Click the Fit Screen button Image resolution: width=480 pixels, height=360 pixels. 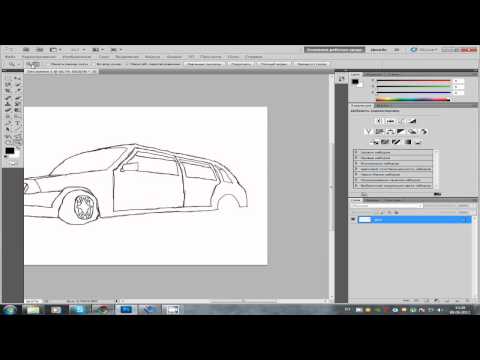click(x=241, y=64)
